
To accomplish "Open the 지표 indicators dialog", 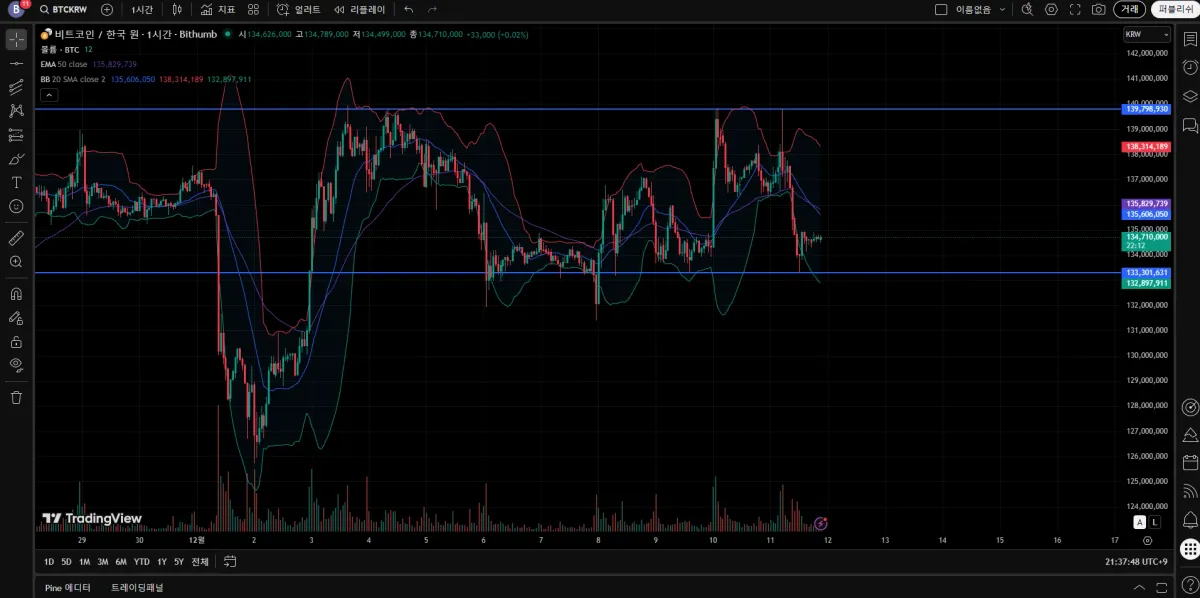I will coord(218,9).
